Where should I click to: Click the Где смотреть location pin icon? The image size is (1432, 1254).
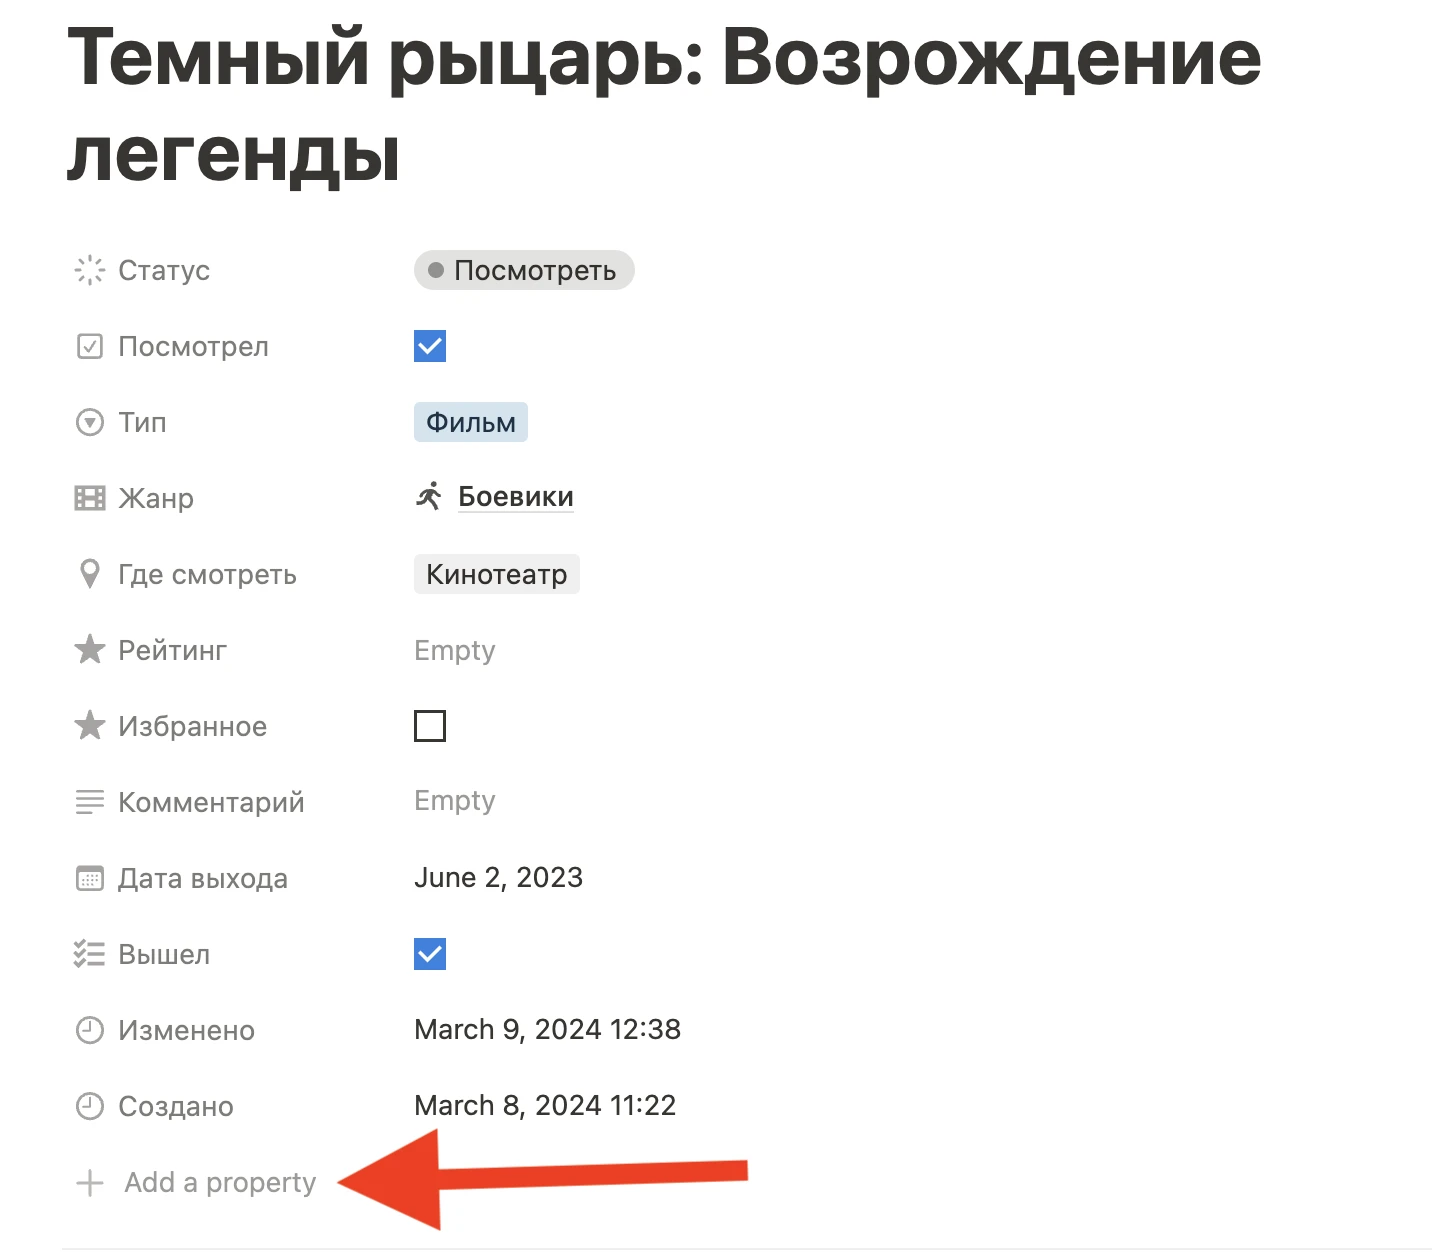pos(90,574)
